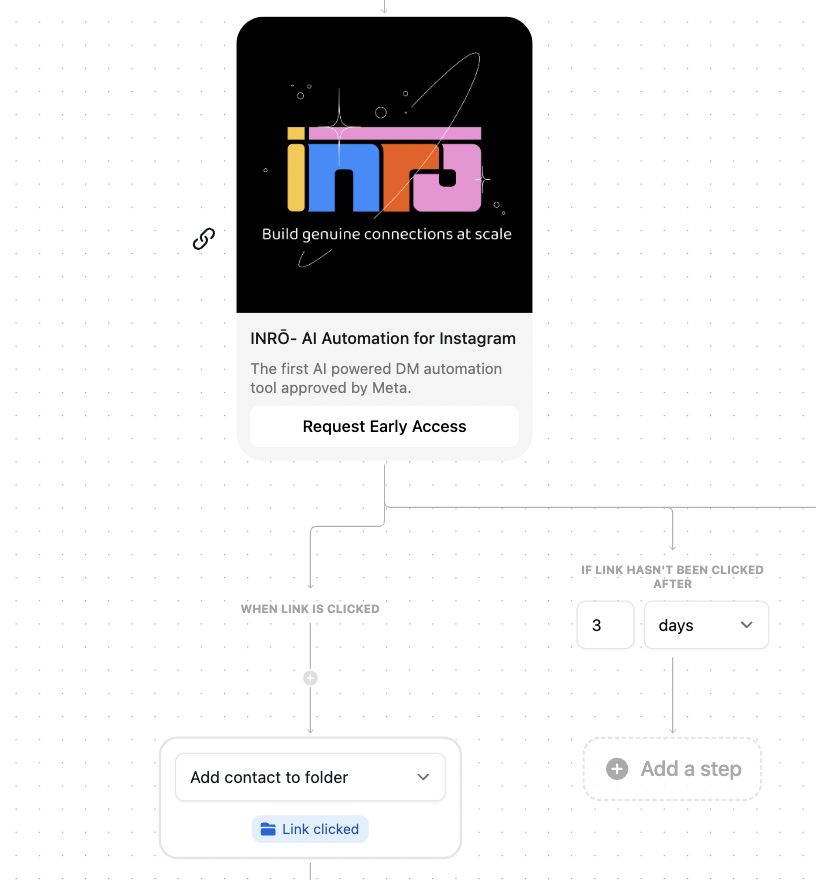Click the plus circle icon in Add a step
This screenshot has height=880, width=816.
coord(617,769)
